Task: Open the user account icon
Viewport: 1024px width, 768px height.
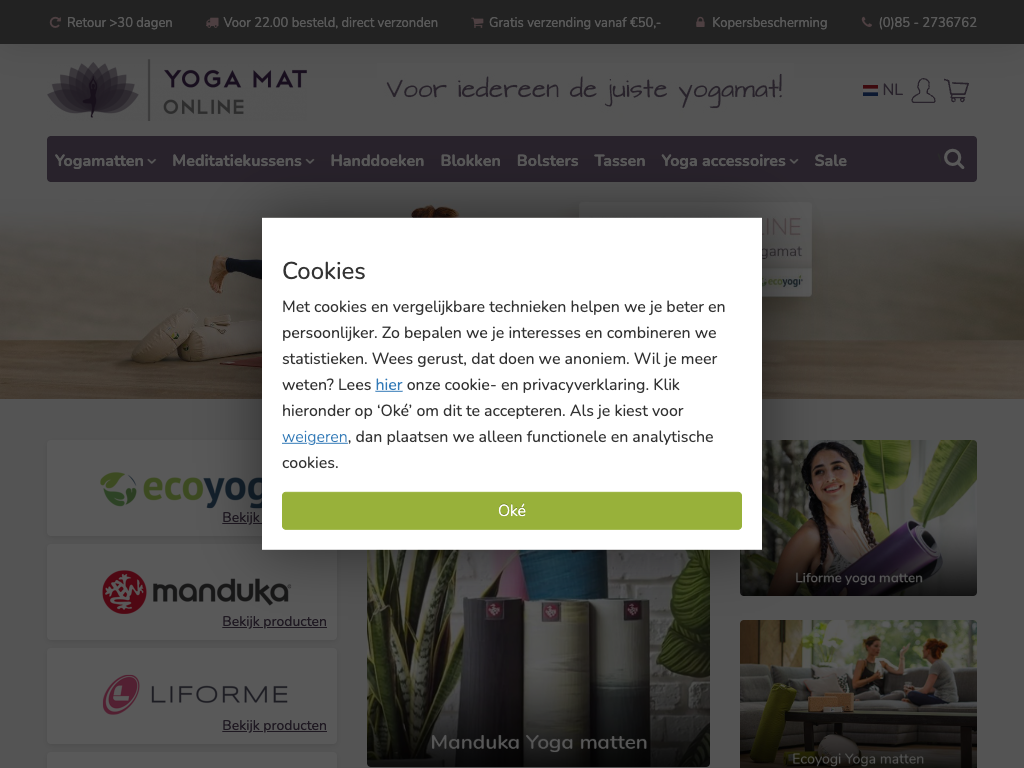Action: coord(923,90)
